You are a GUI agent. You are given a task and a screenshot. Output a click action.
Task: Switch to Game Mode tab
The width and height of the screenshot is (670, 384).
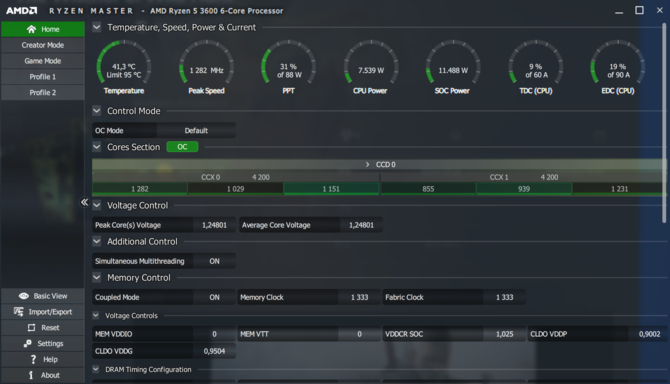(43, 61)
